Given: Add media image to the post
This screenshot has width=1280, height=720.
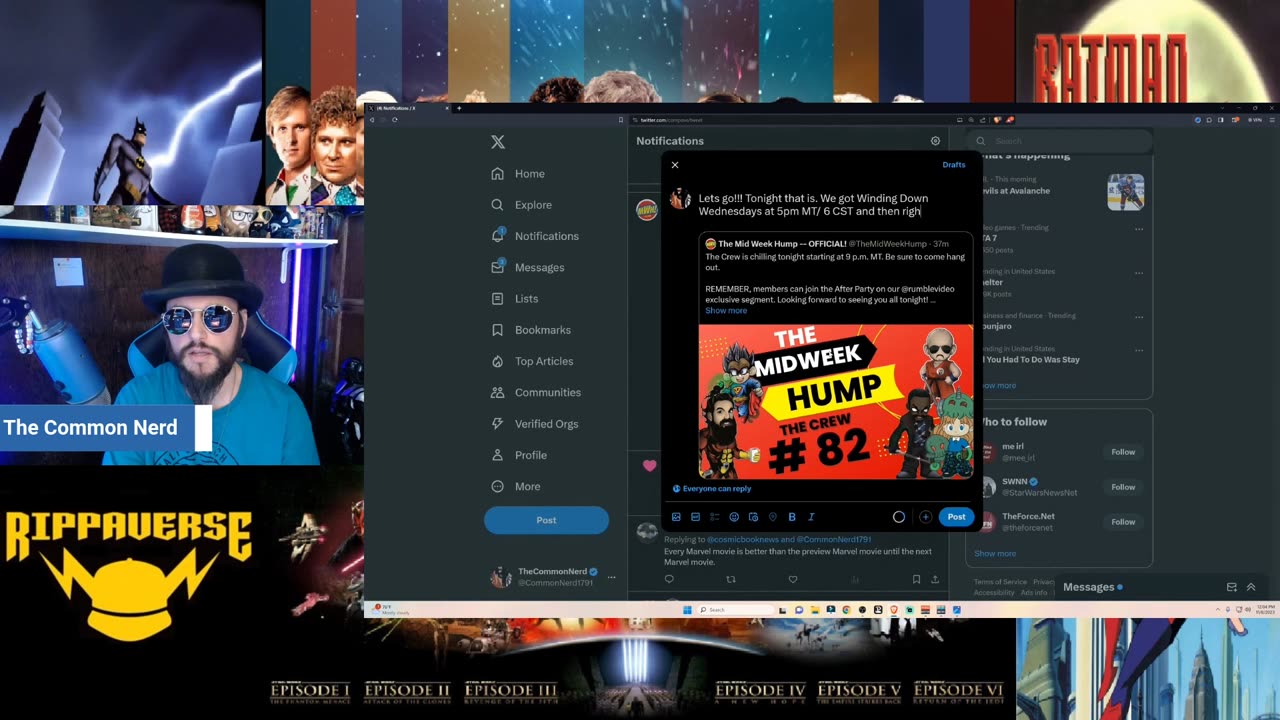Looking at the screenshot, I should (676, 517).
